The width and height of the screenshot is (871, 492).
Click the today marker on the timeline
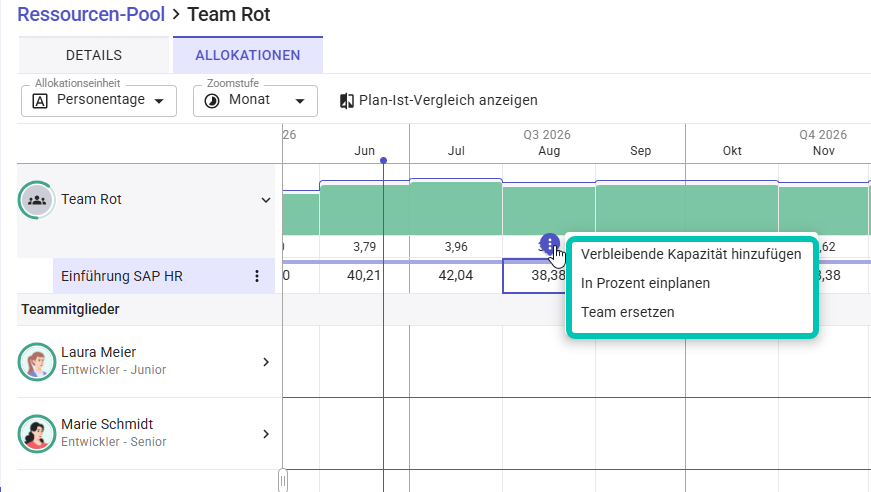point(383,160)
